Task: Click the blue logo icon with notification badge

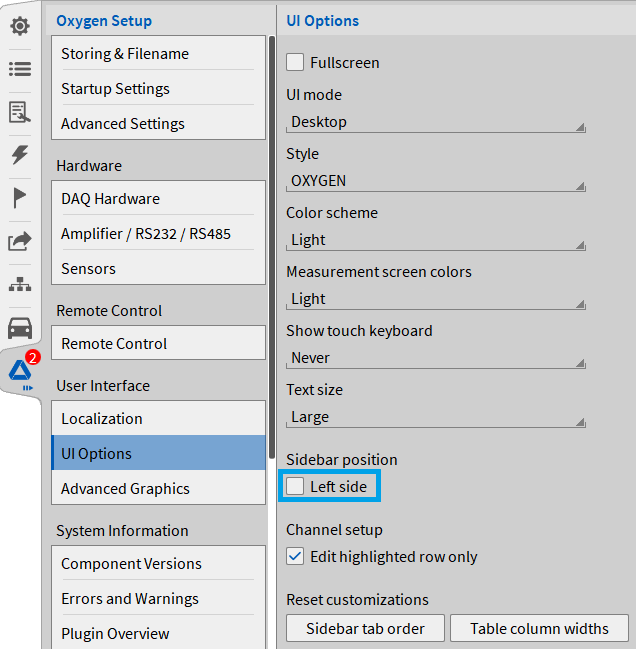Action: (x=20, y=372)
